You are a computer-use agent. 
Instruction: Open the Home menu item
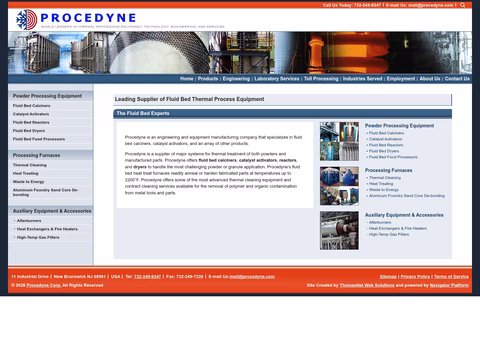(186, 79)
